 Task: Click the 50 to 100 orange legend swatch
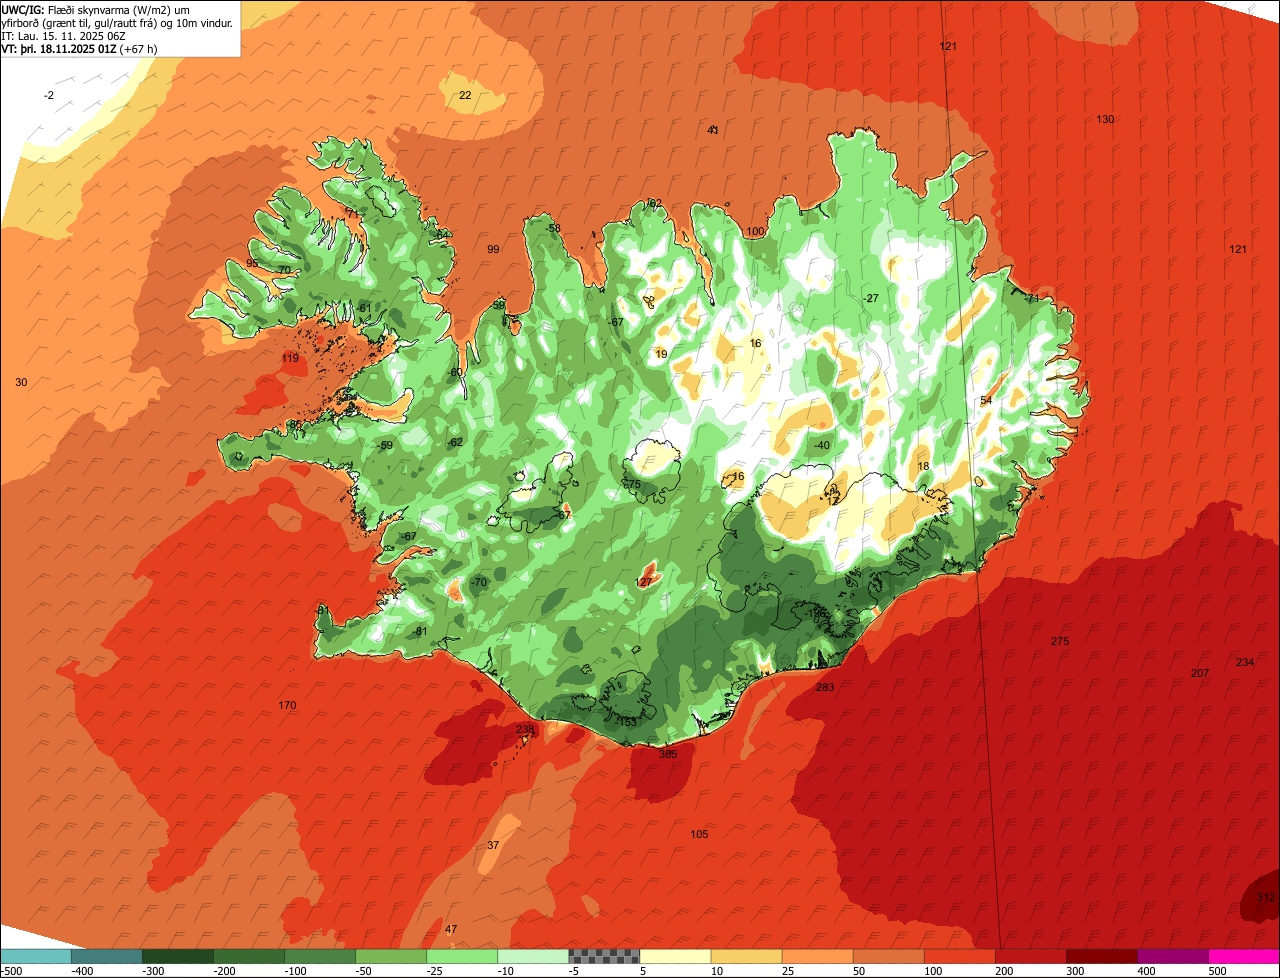(x=887, y=956)
